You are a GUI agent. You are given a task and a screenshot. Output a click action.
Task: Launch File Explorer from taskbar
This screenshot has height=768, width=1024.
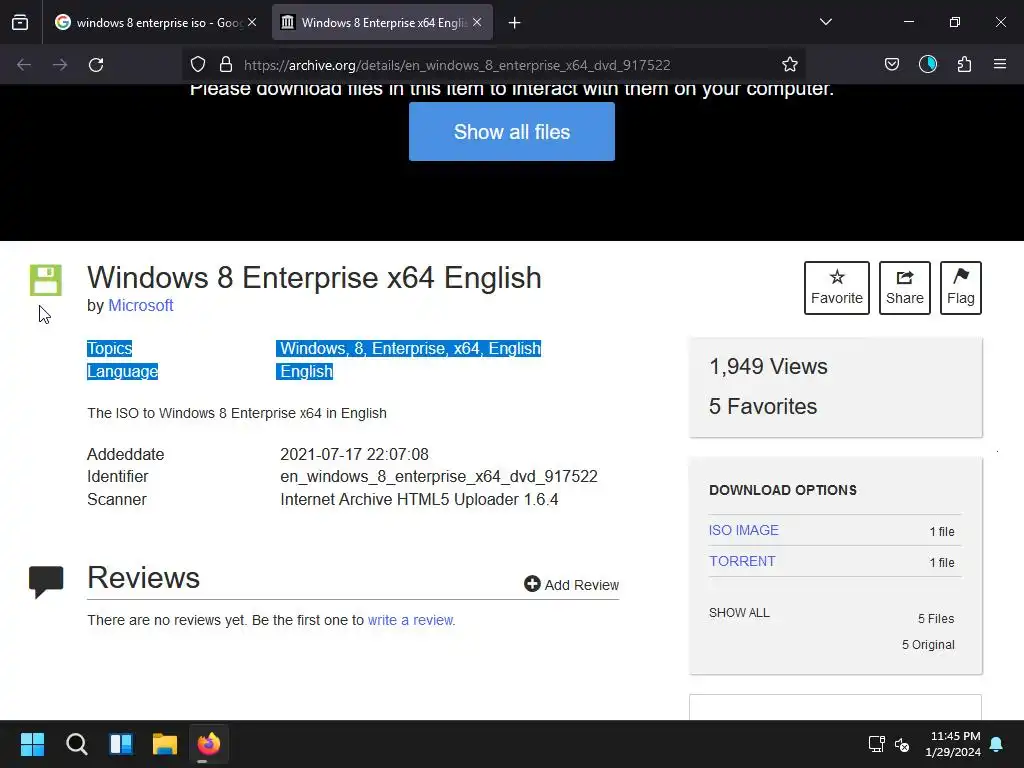tap(165, 744)
